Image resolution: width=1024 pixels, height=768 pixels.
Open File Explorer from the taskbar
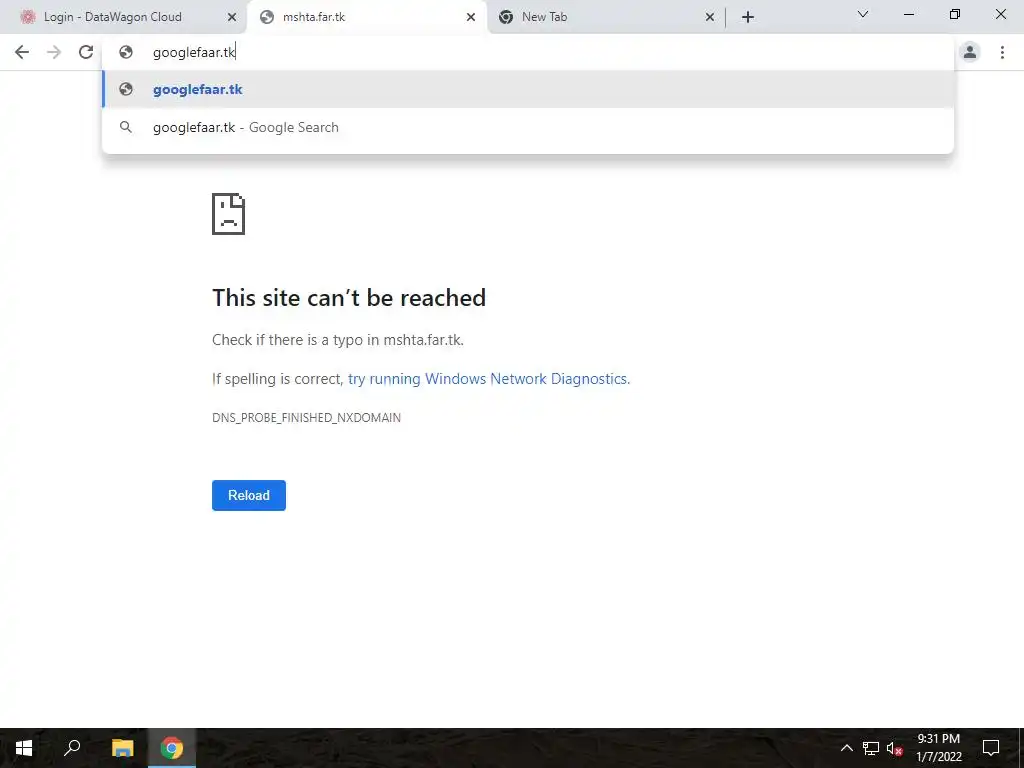click(x=122, y=748)
